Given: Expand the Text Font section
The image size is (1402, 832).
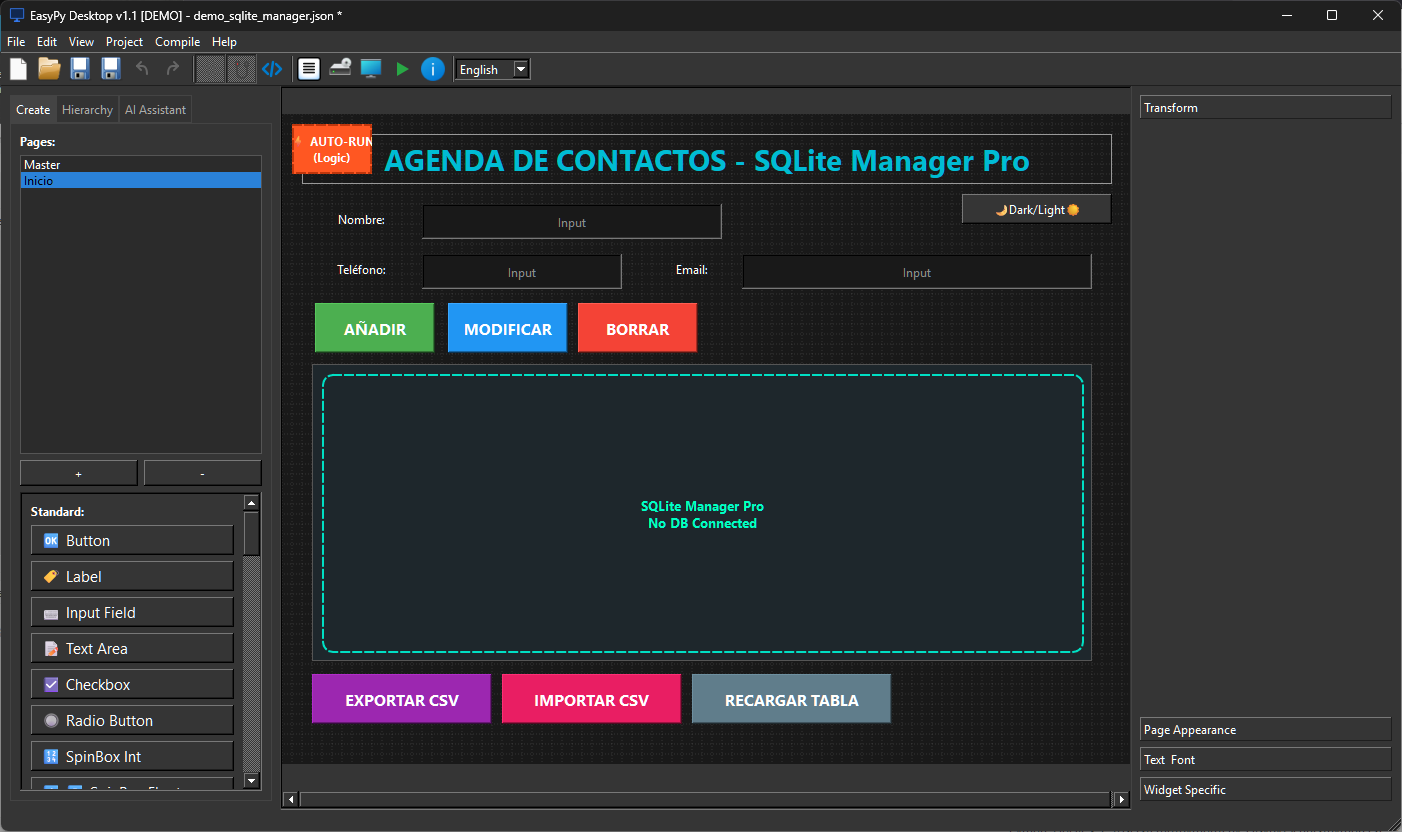Looking at the screenshot, I should coord(1265,759).
